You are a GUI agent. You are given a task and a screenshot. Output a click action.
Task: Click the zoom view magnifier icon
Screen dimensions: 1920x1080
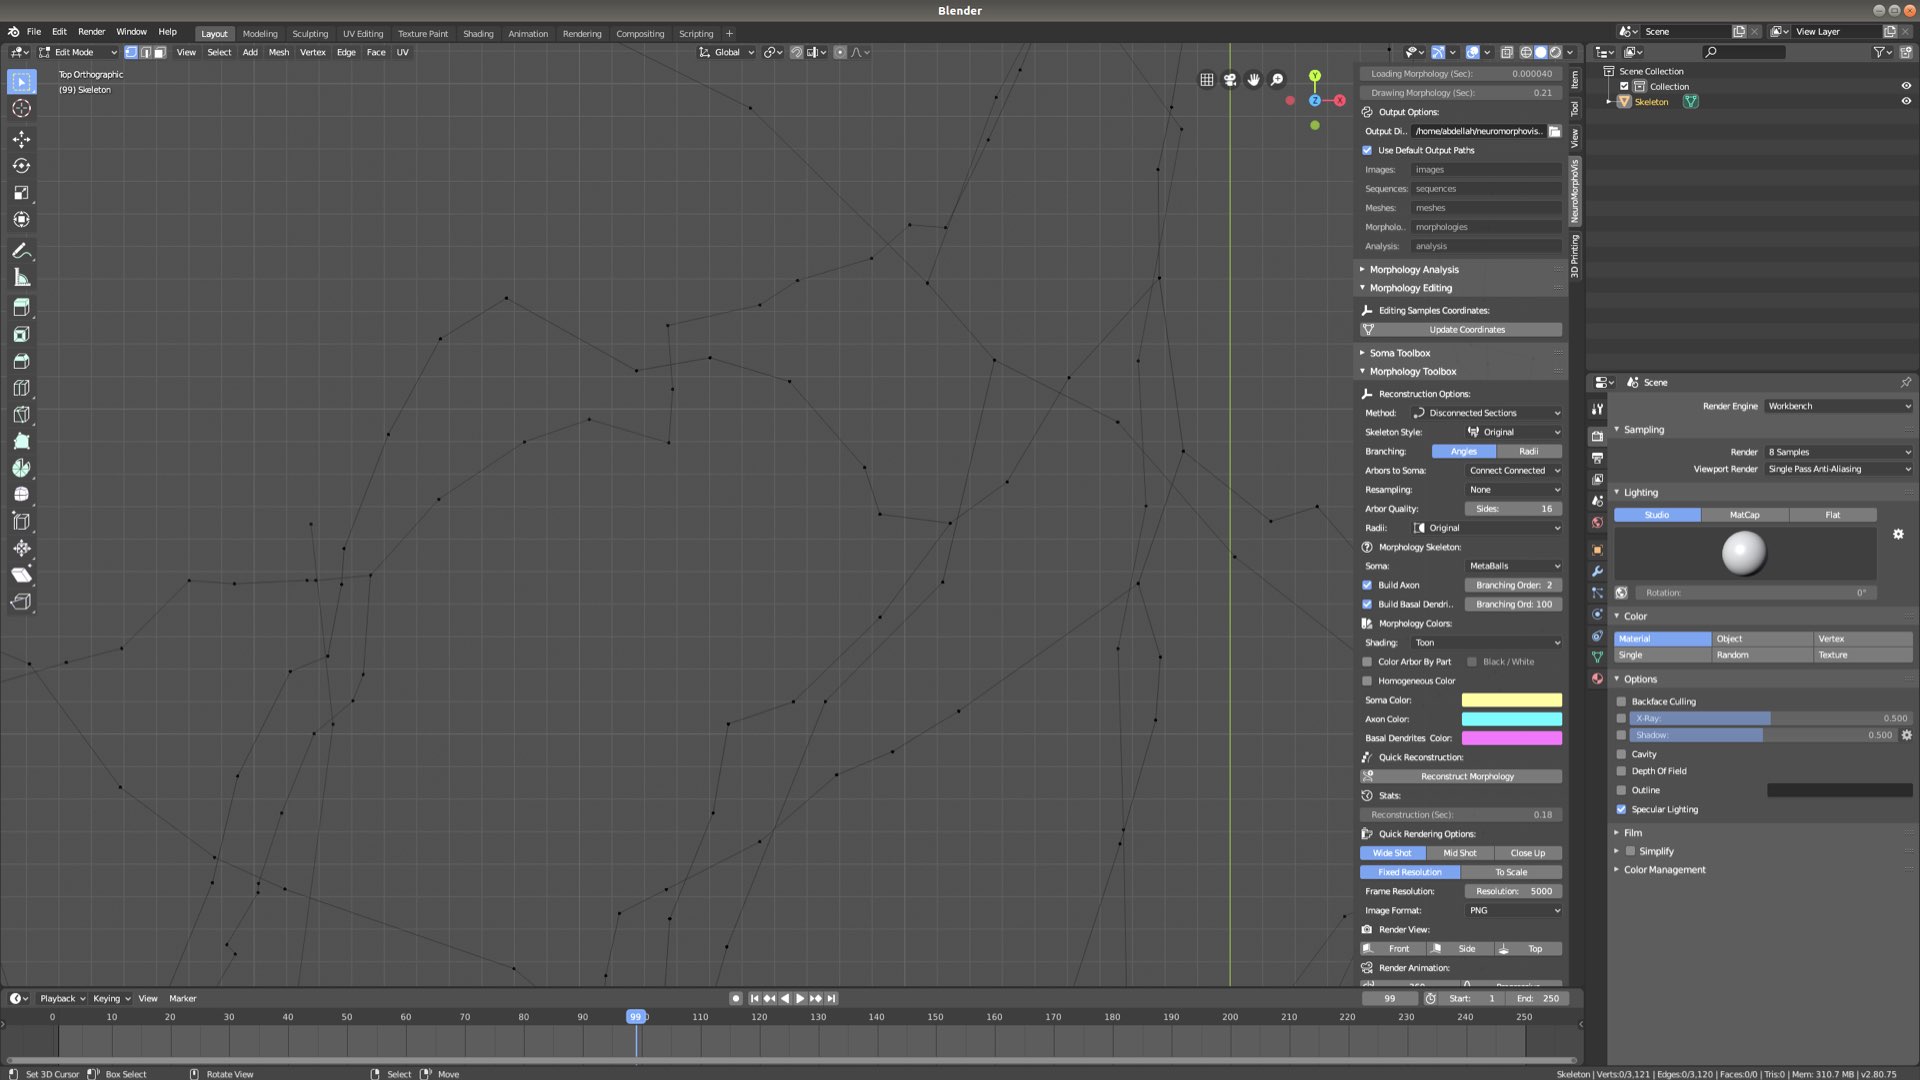(x=1277, y=80)
